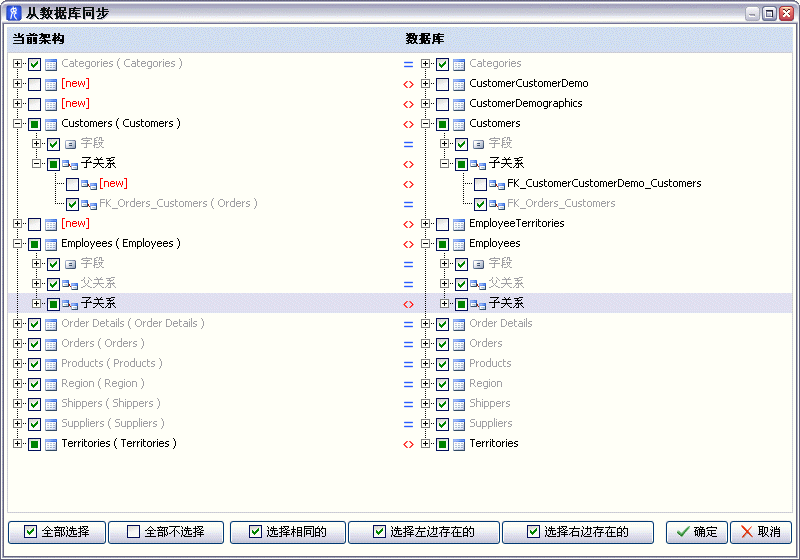Click the not-equal marker on the FK_CustomerCustomerDemo_Customers row

(408, 184)
